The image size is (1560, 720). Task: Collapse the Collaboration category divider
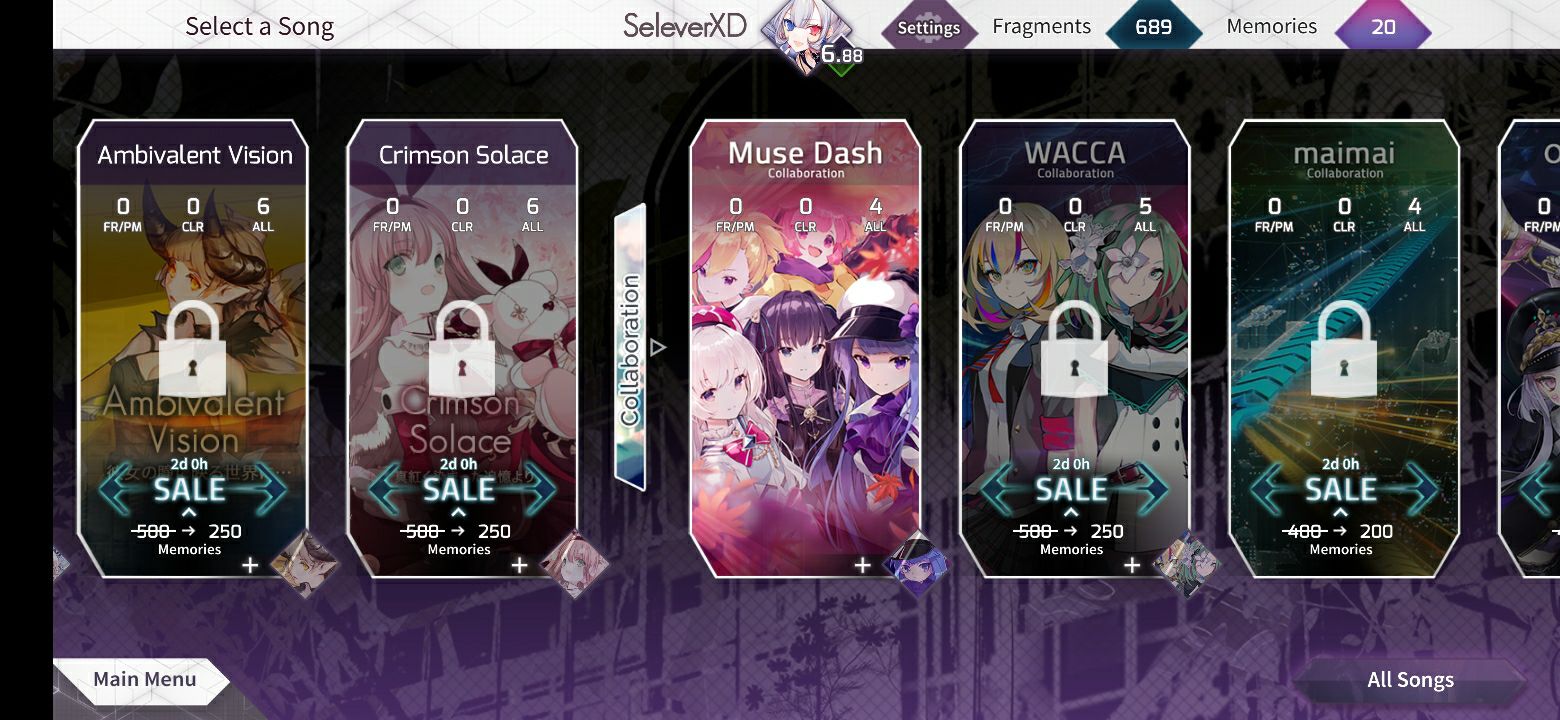[630, 348]
